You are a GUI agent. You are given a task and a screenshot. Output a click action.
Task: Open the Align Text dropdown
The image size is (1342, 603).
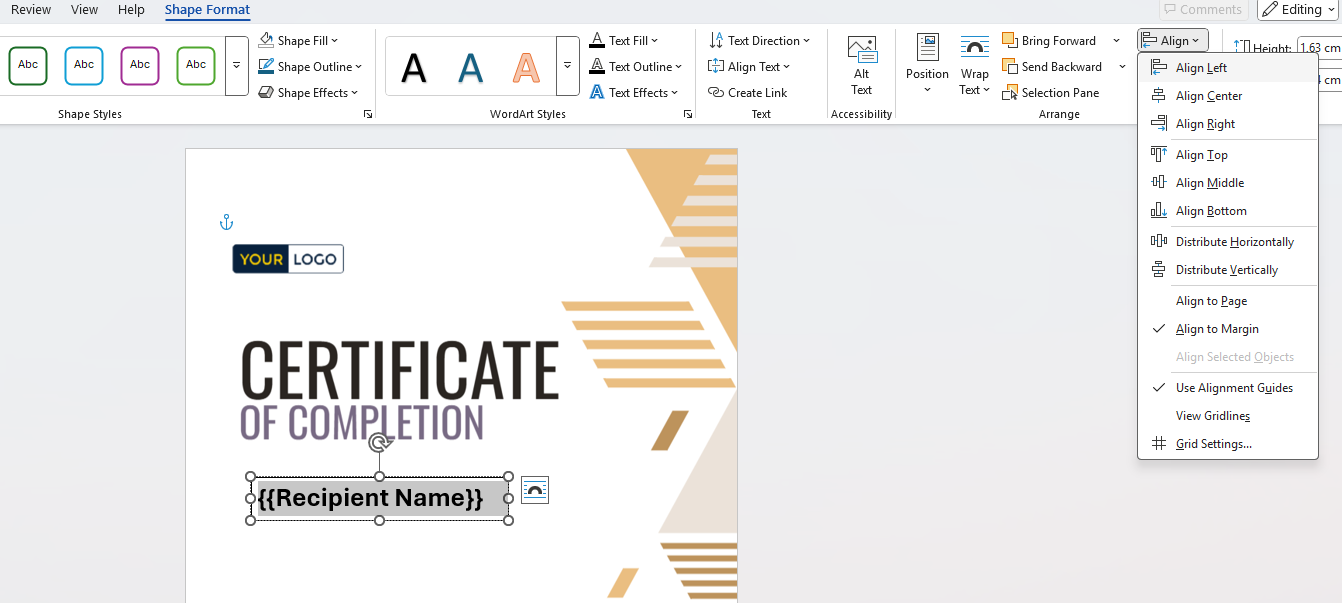[749, 67]
